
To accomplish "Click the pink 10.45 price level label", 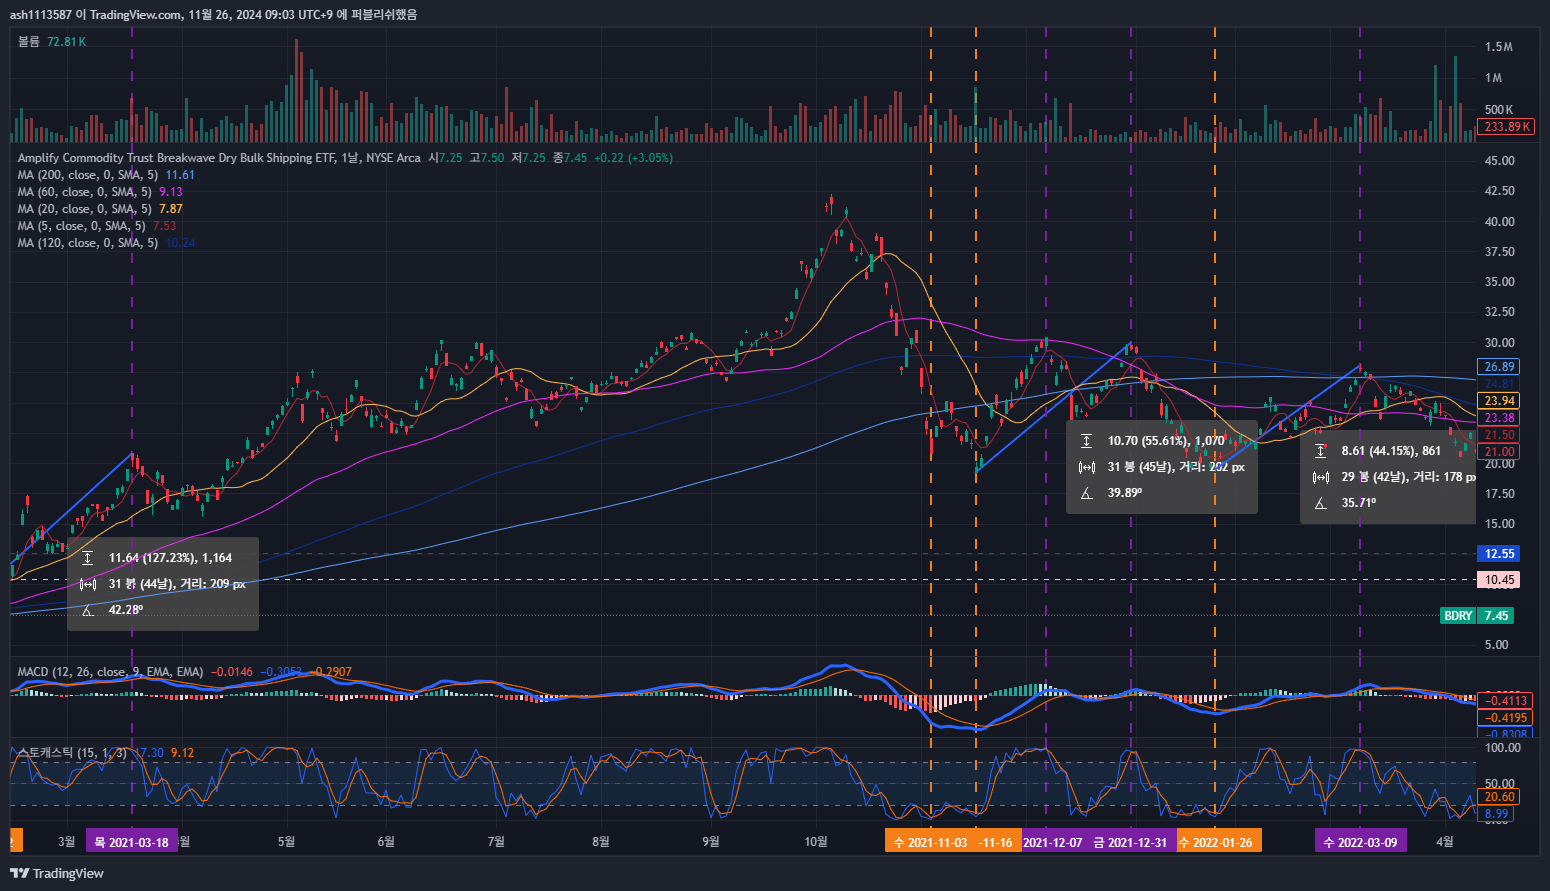I will tap(1498, 580).
